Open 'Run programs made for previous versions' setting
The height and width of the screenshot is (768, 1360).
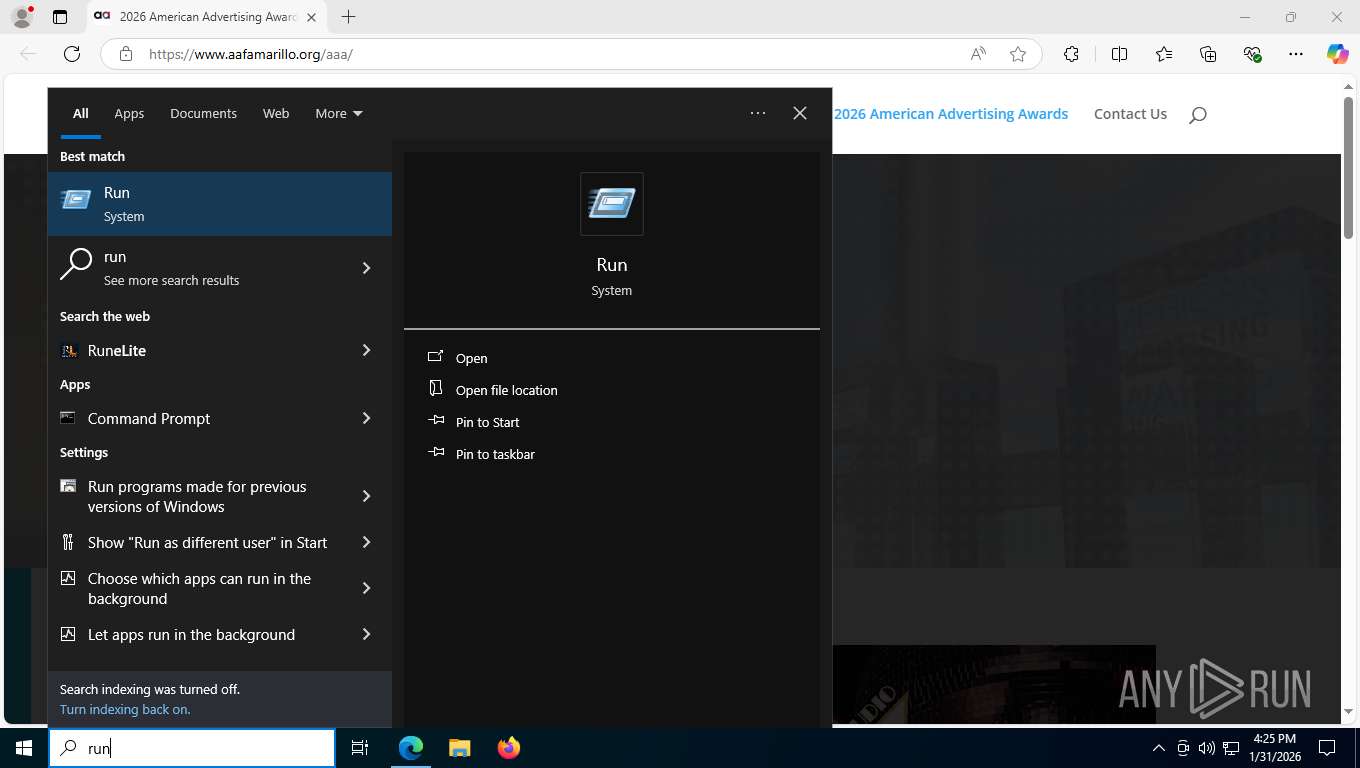(x=196, y=496)
